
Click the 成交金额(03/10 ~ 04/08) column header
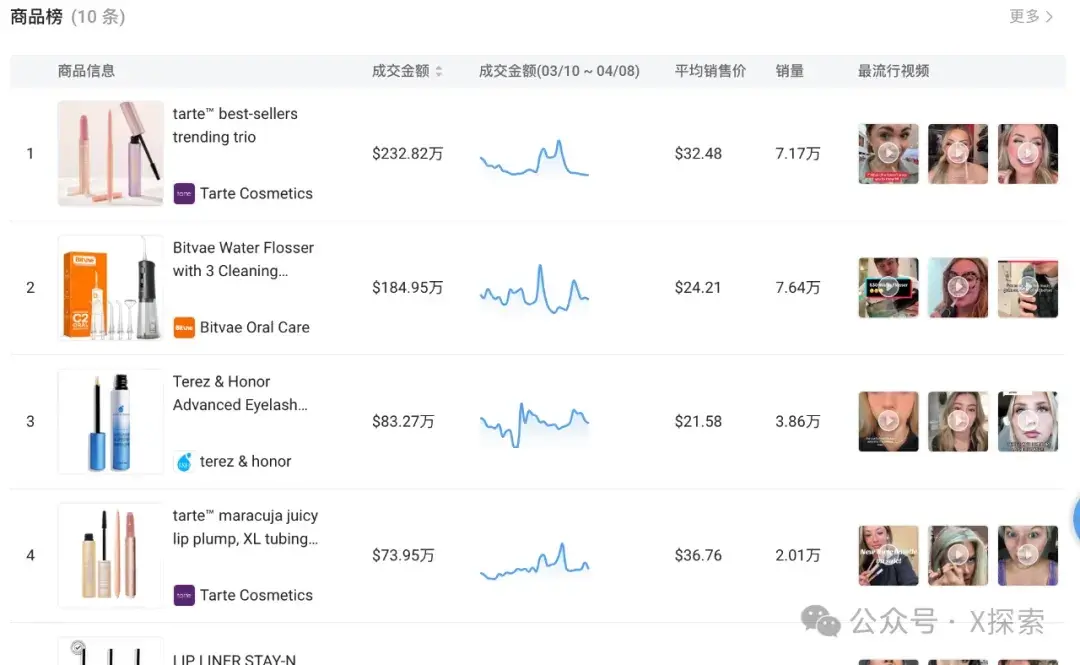click(x=559, y=71)
